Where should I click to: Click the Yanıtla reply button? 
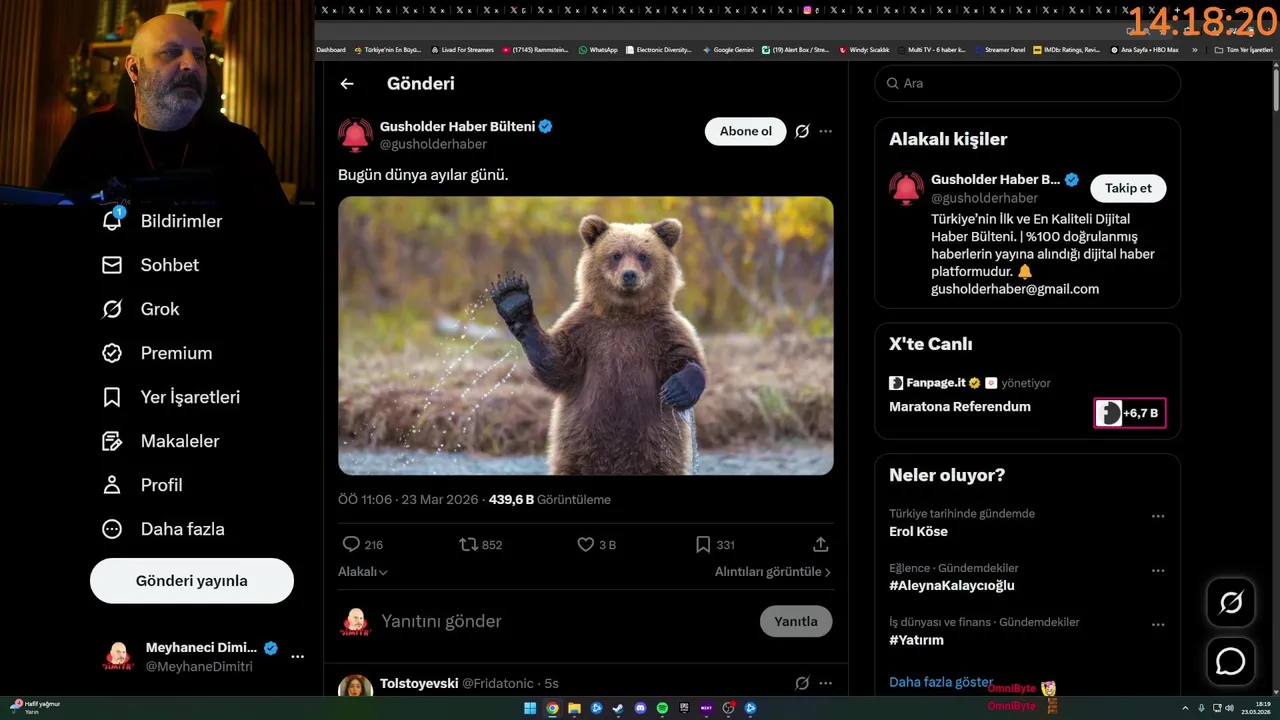pos(796,621)
